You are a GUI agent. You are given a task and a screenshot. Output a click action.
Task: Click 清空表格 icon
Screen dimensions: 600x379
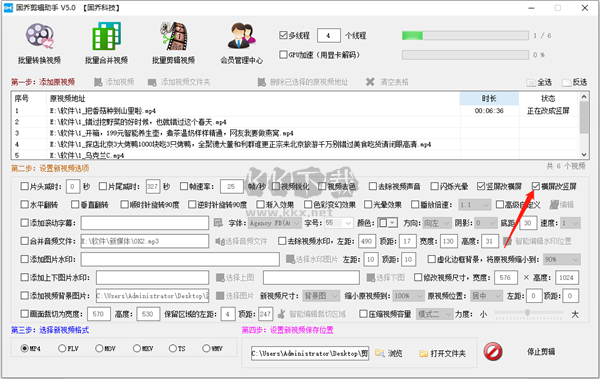(370, 82)
